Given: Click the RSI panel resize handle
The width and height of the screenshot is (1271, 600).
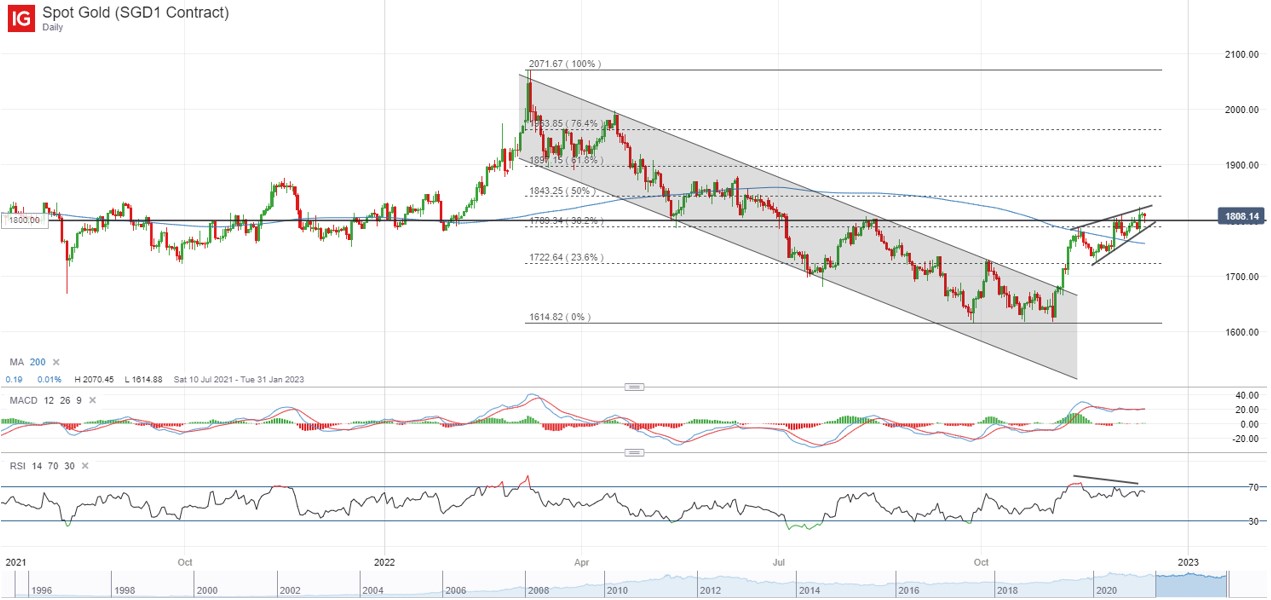Looking at the screenshot, I should point(632,452).
